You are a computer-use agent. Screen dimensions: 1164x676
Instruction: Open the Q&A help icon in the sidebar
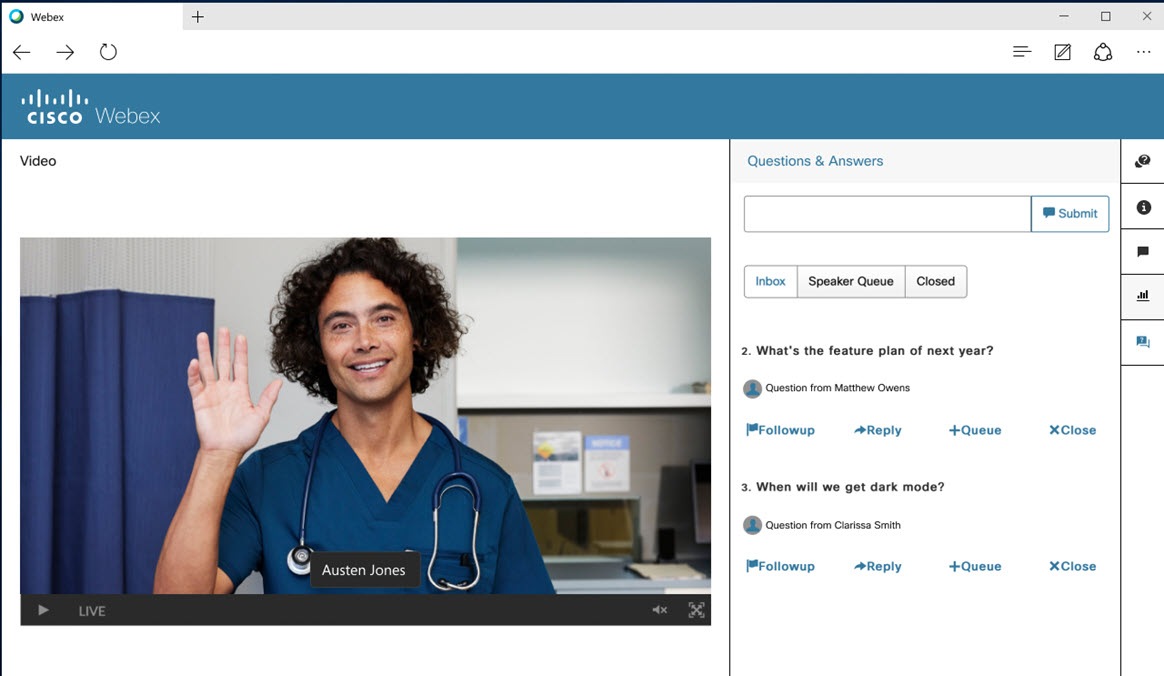[1142, 160]
